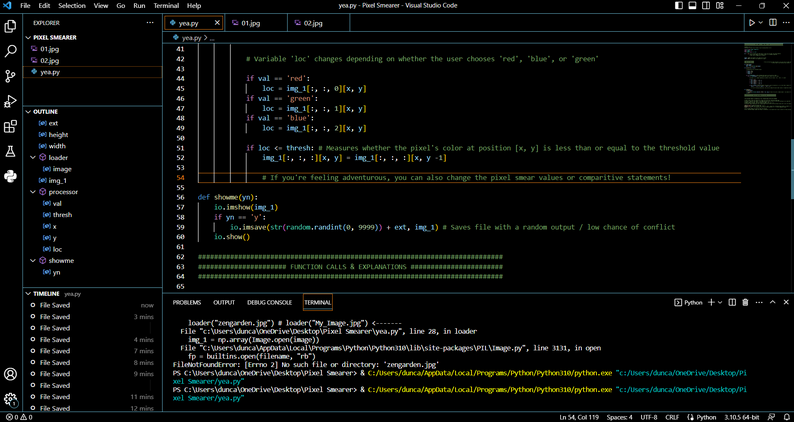
Task: Select interpreter 3.10.5 64-bit
Action: coord(741,417)
